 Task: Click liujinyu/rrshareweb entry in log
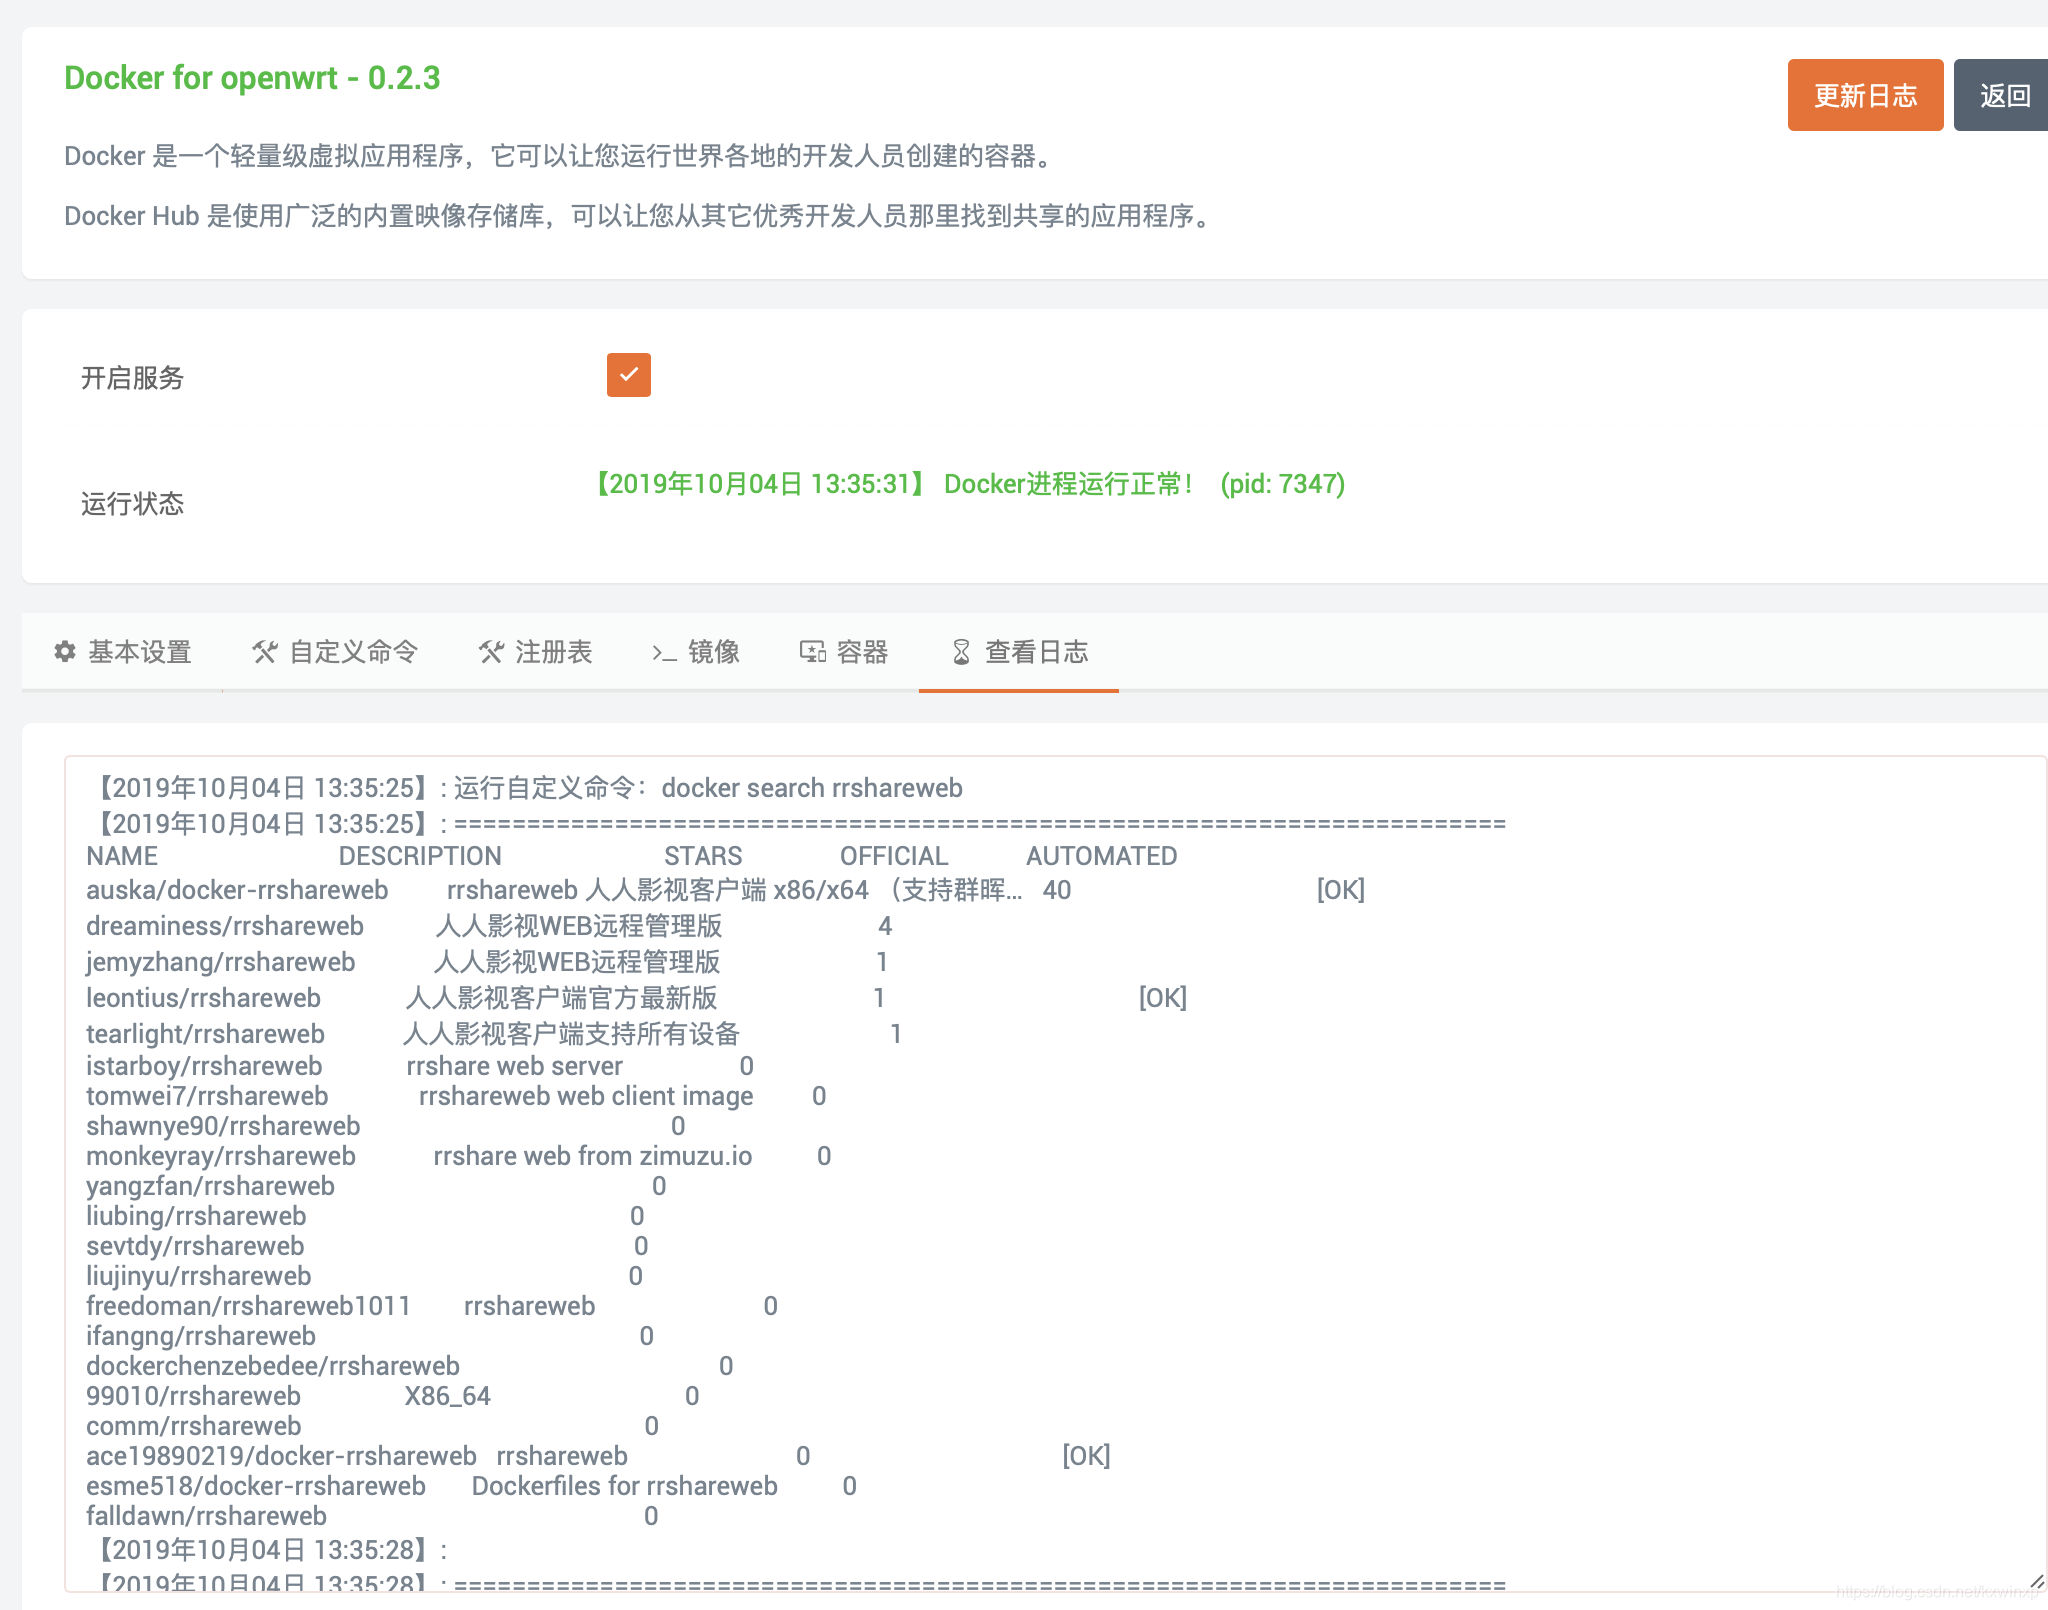pyautogui.click(x=198, y=1276)
